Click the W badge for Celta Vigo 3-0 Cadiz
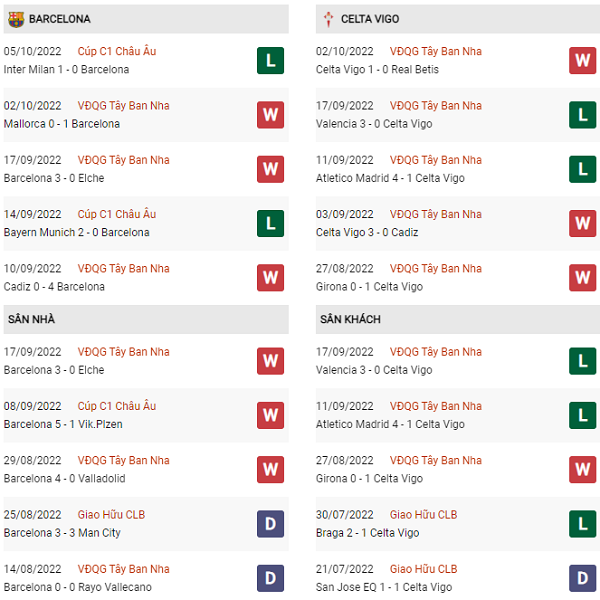 [582, 223]
